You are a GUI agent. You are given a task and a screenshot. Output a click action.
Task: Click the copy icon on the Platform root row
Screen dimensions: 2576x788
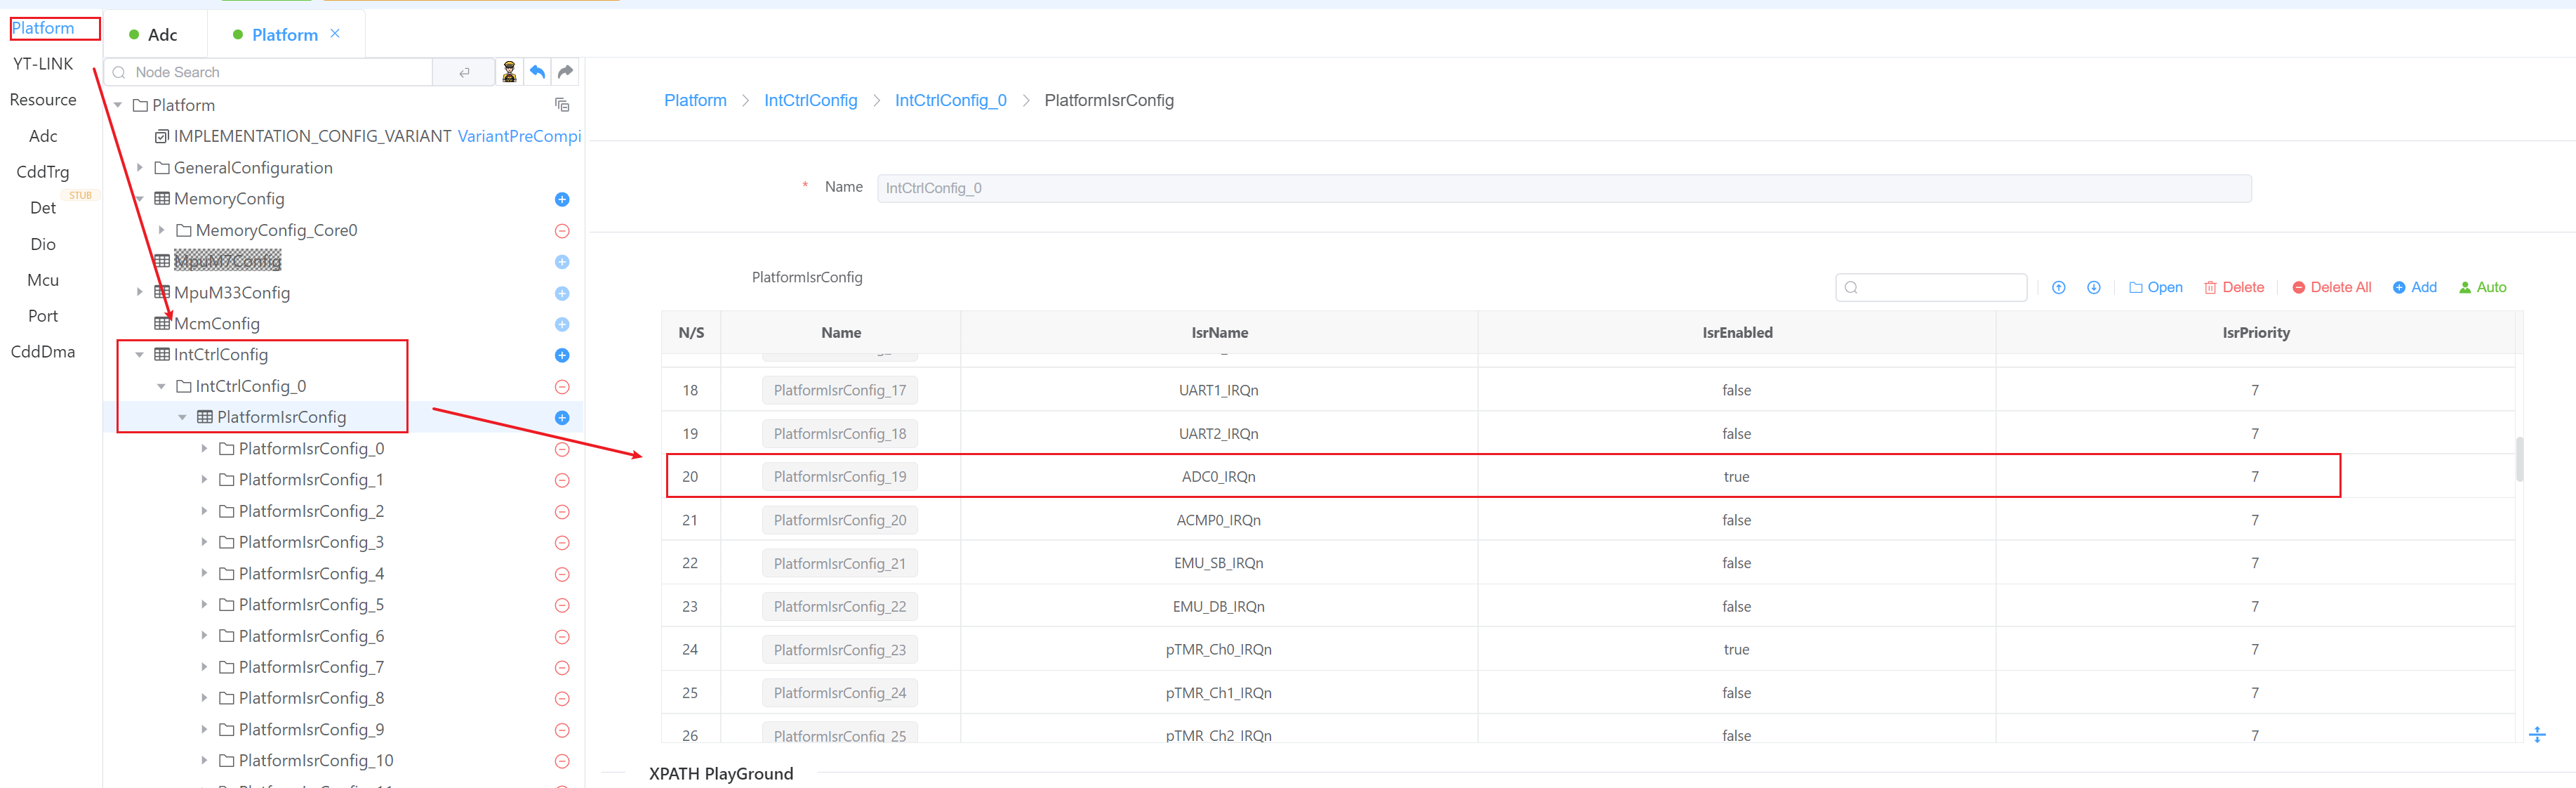[x=562, y=105]
